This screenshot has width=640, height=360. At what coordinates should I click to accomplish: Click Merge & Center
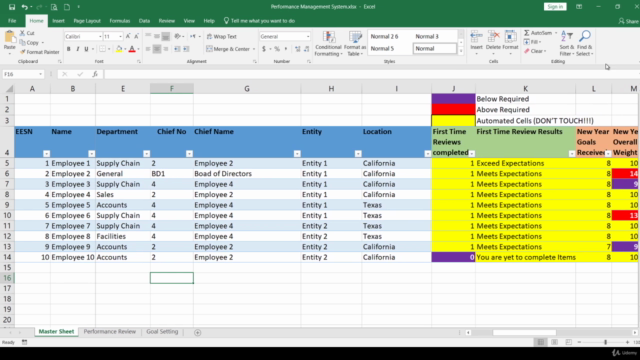(228, 49)
